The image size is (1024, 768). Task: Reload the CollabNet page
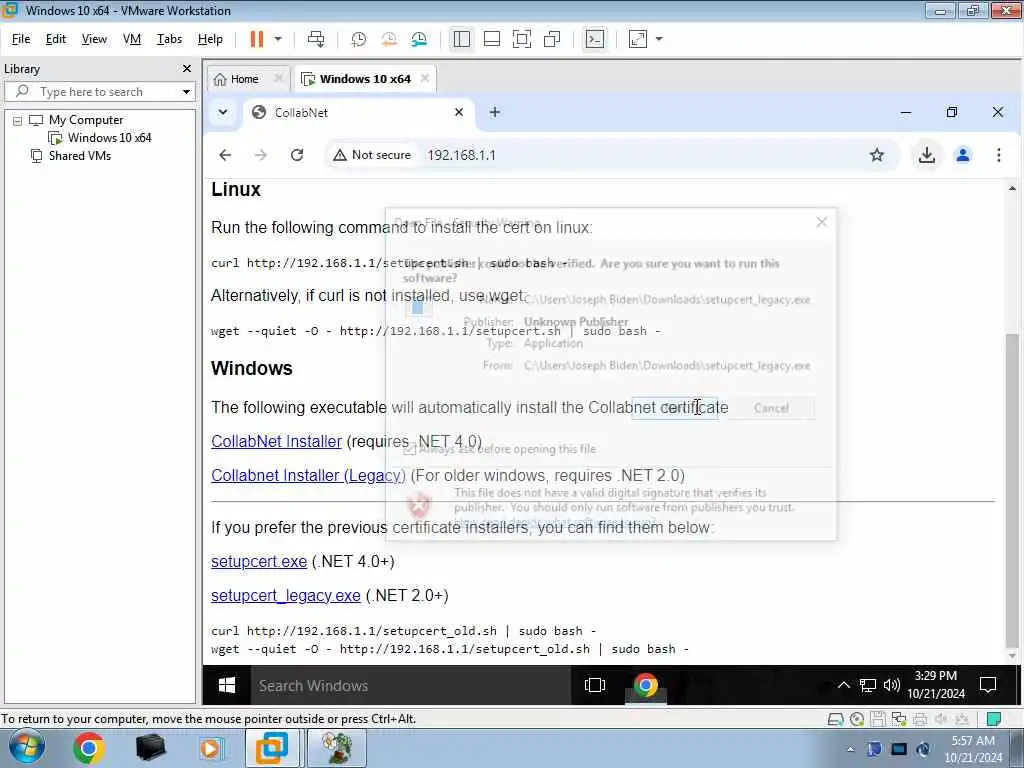click(297, 155)
